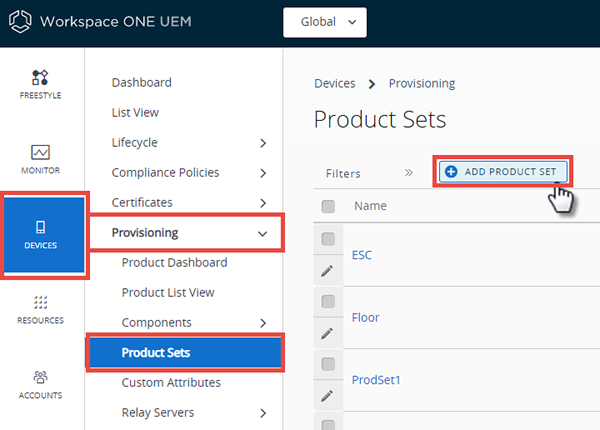Image resolution: width=600 pixels, height=430 pixels.
Task: Open the Monitor sidebar section
Action: (x=40, y=160)
